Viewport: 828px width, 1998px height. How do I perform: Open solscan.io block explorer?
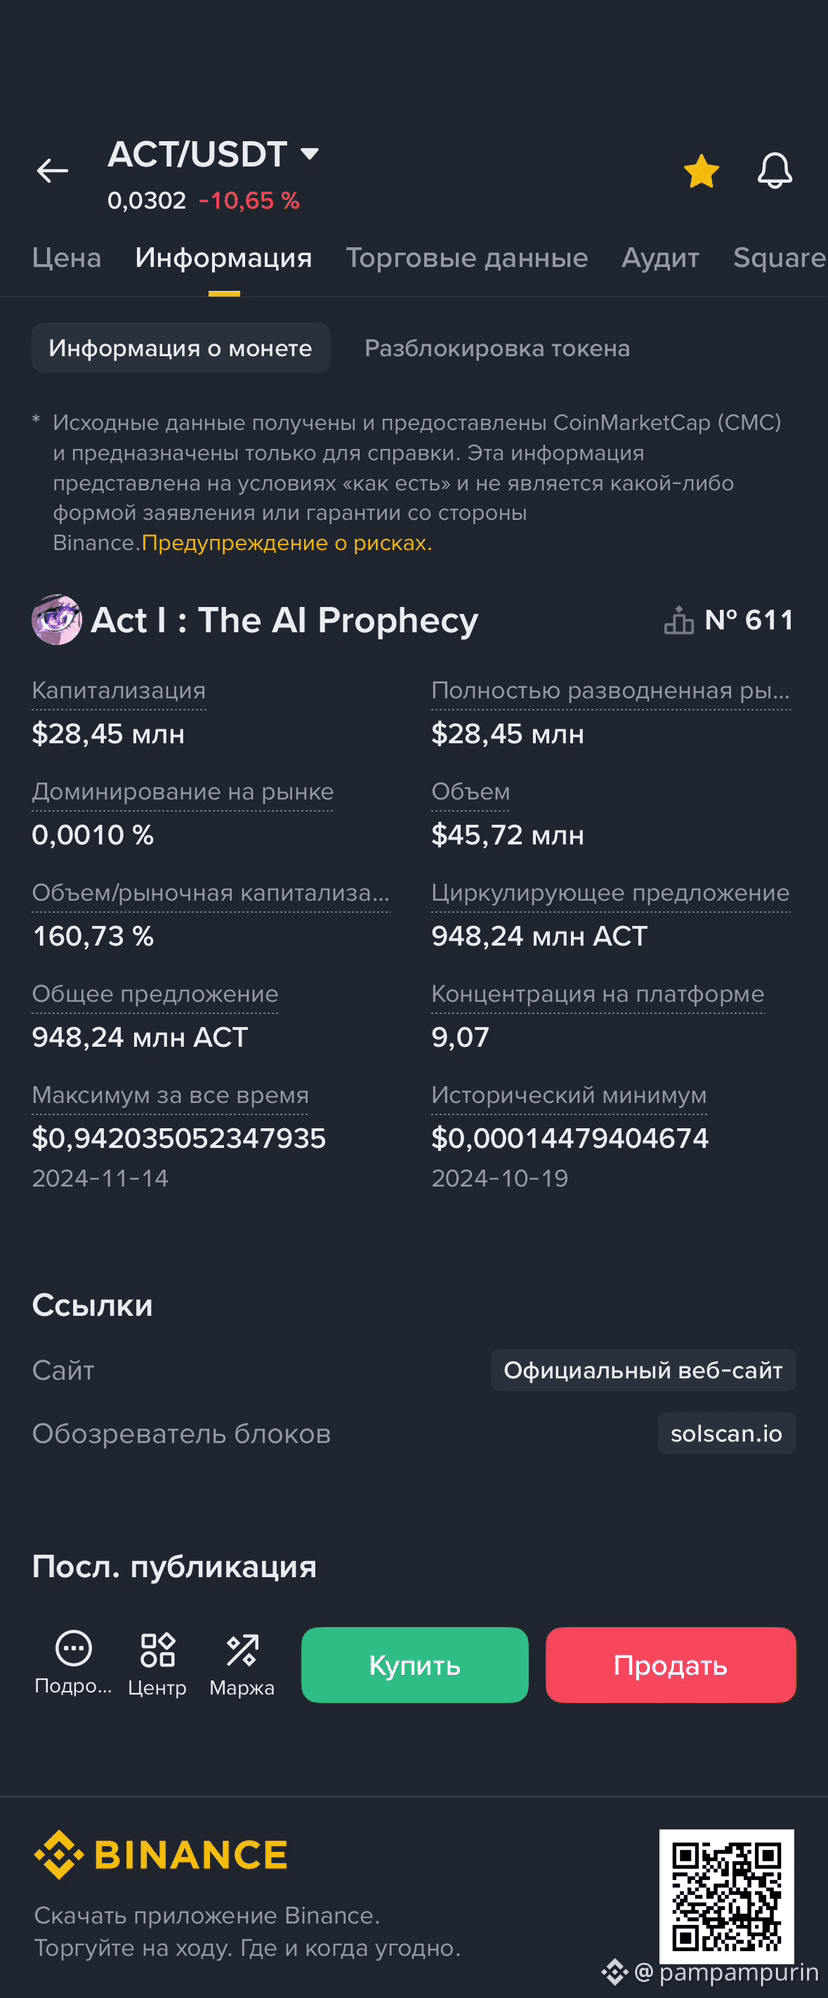(x=726, y=1433)
